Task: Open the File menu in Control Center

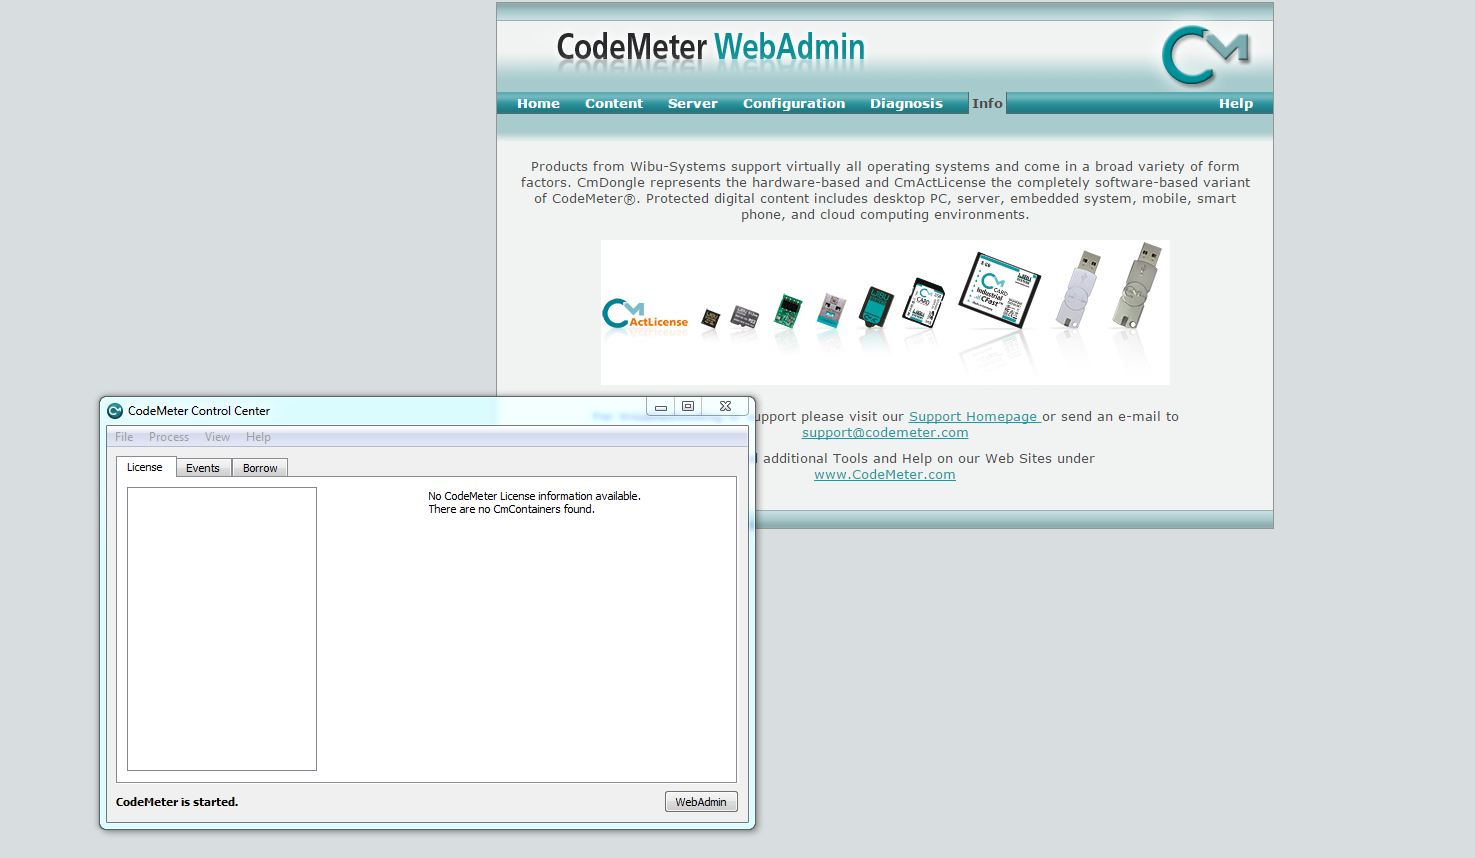Action: pos(124,437)
